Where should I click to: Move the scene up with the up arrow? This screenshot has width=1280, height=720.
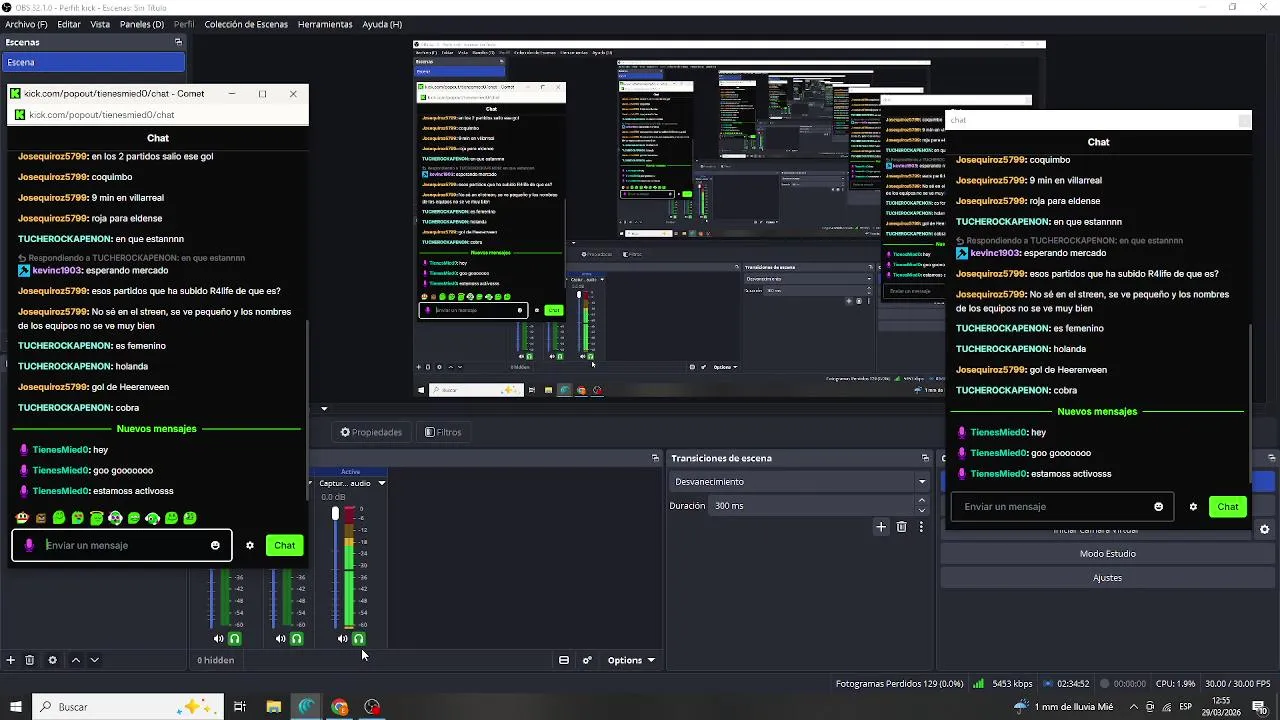pos(75,660)
